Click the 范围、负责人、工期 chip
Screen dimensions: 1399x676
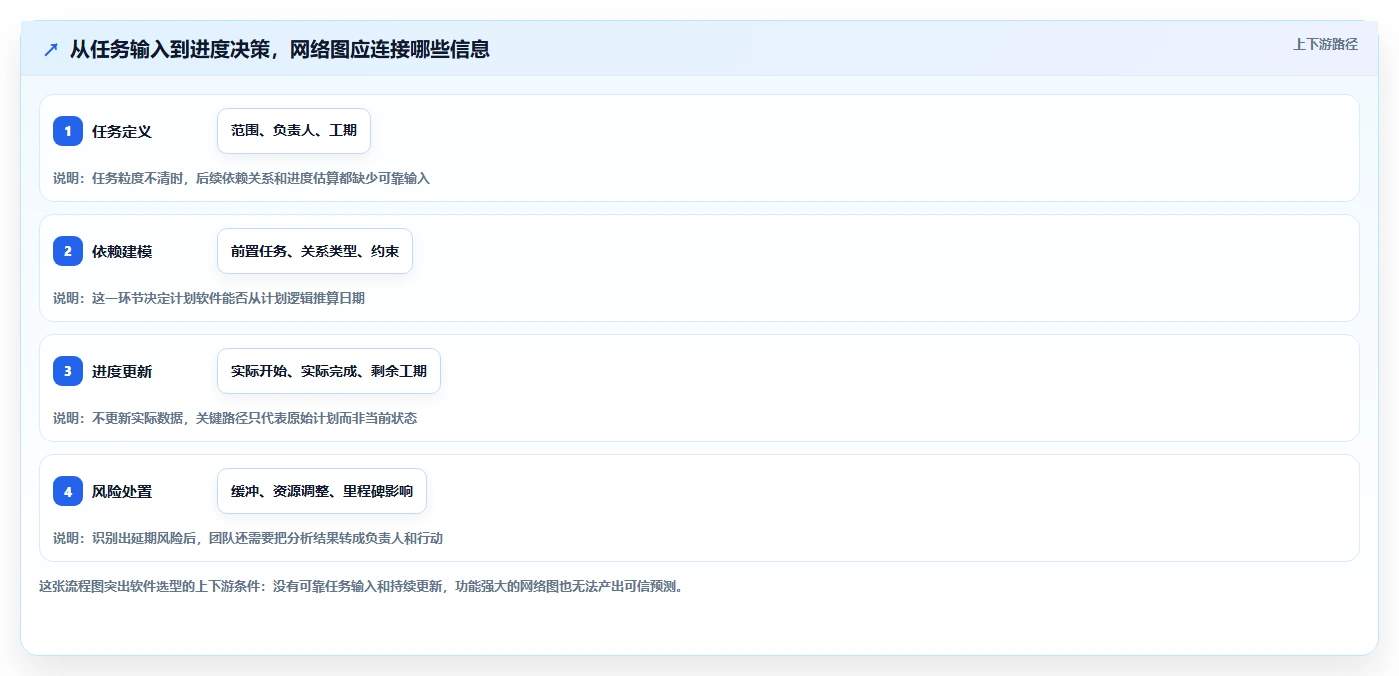tap(294, 131)
